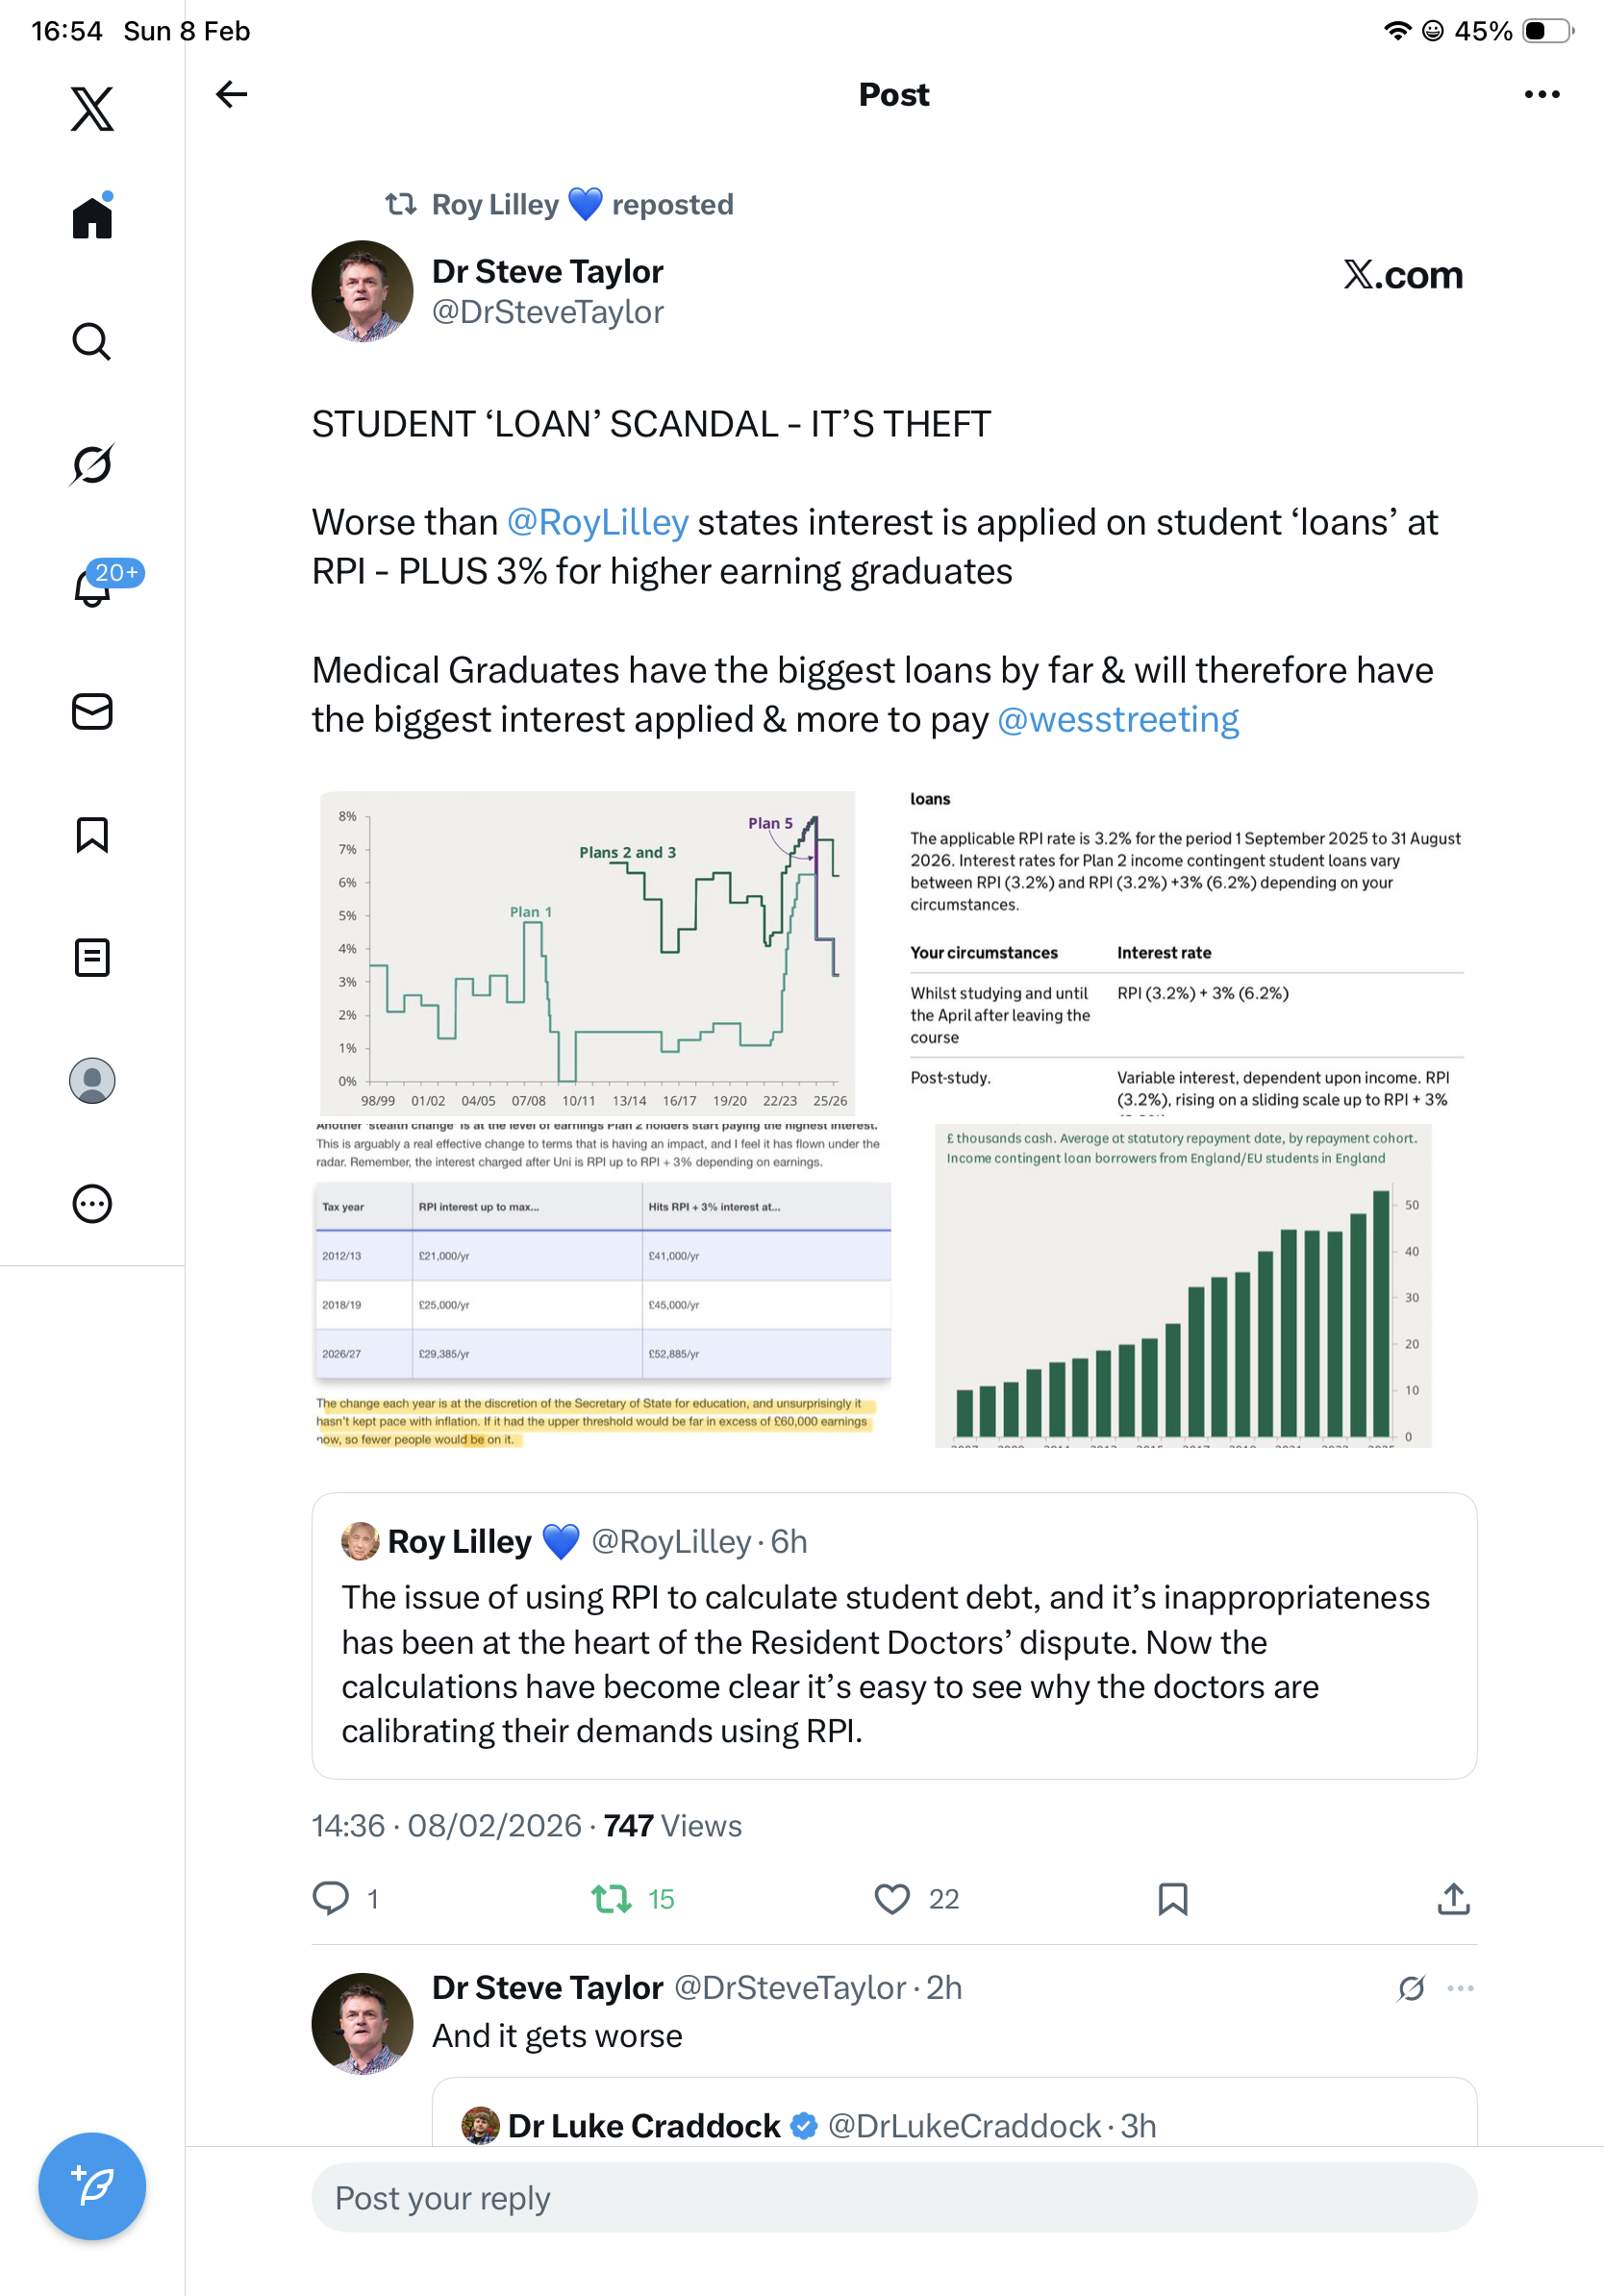The height and width of the screenshot is (2296, 1604).
Task: Open the @wesstreeting mention link
Action: [1118, 720]
